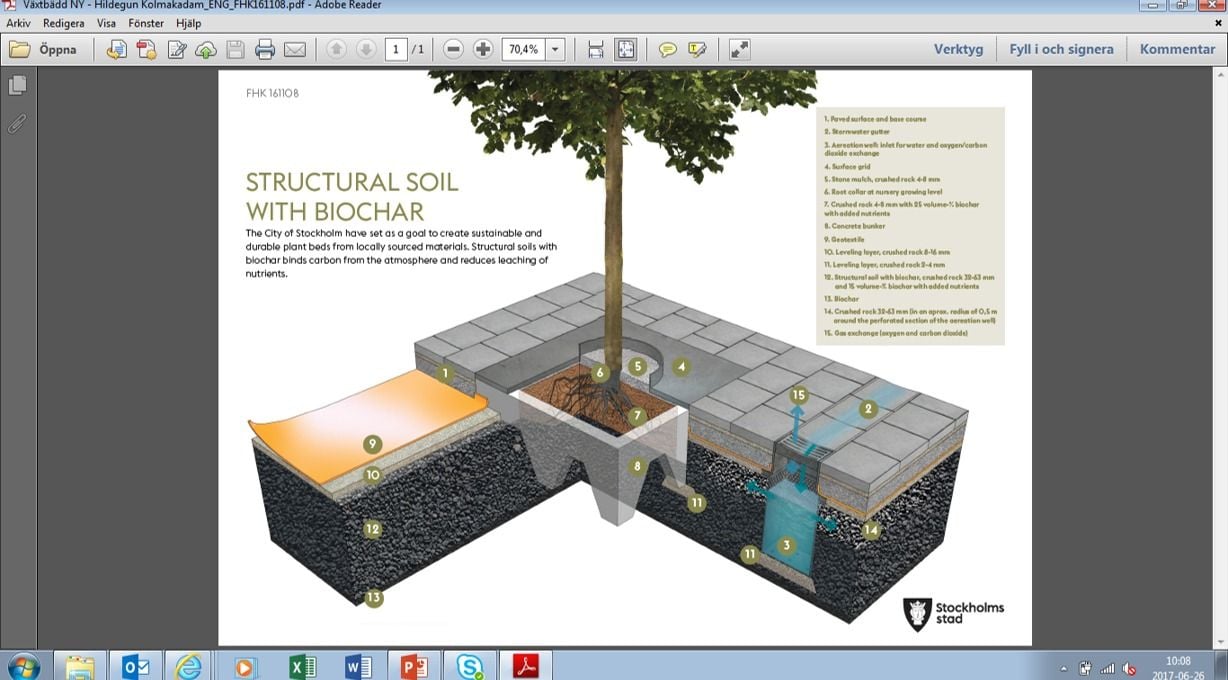Click the save diskette icon

tap(236, 49)
